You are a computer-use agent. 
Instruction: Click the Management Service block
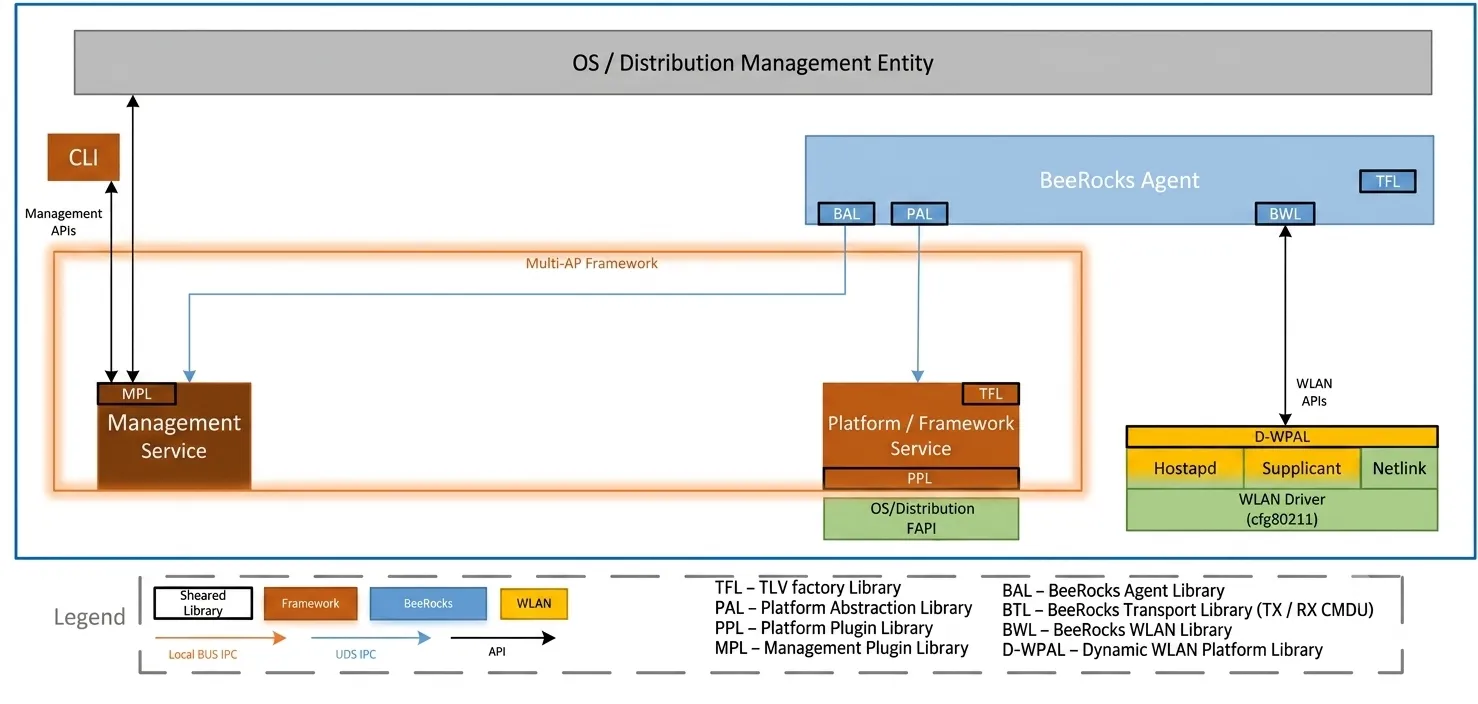tap(174, 436)
